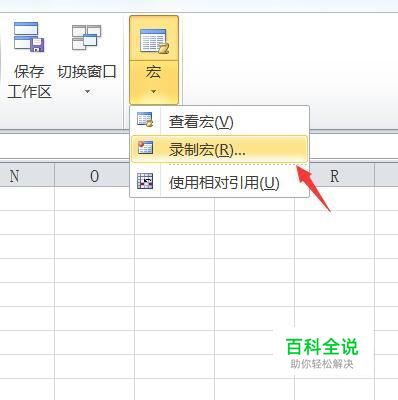398x400 pixels.
Task: Click the Record Macro icon in menu
Action: [145, 147]
